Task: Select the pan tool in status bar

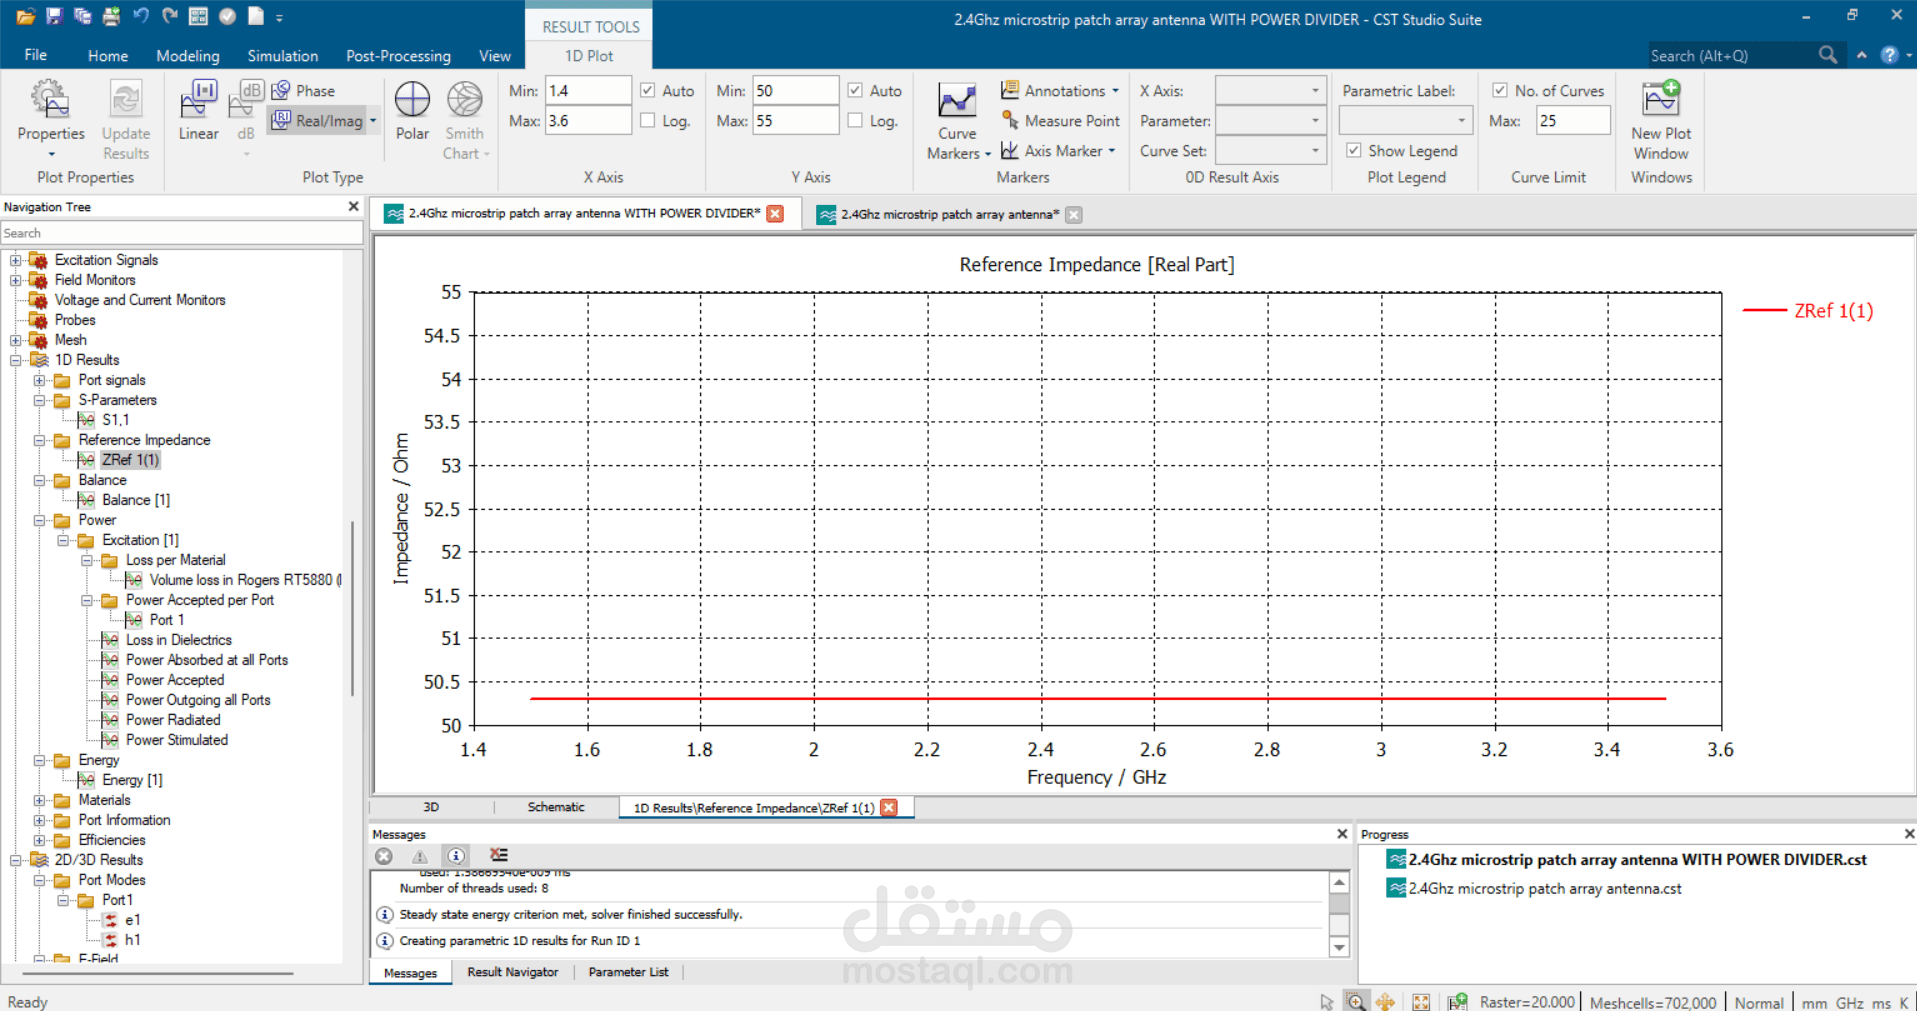Action: tap(1385, 1001)
